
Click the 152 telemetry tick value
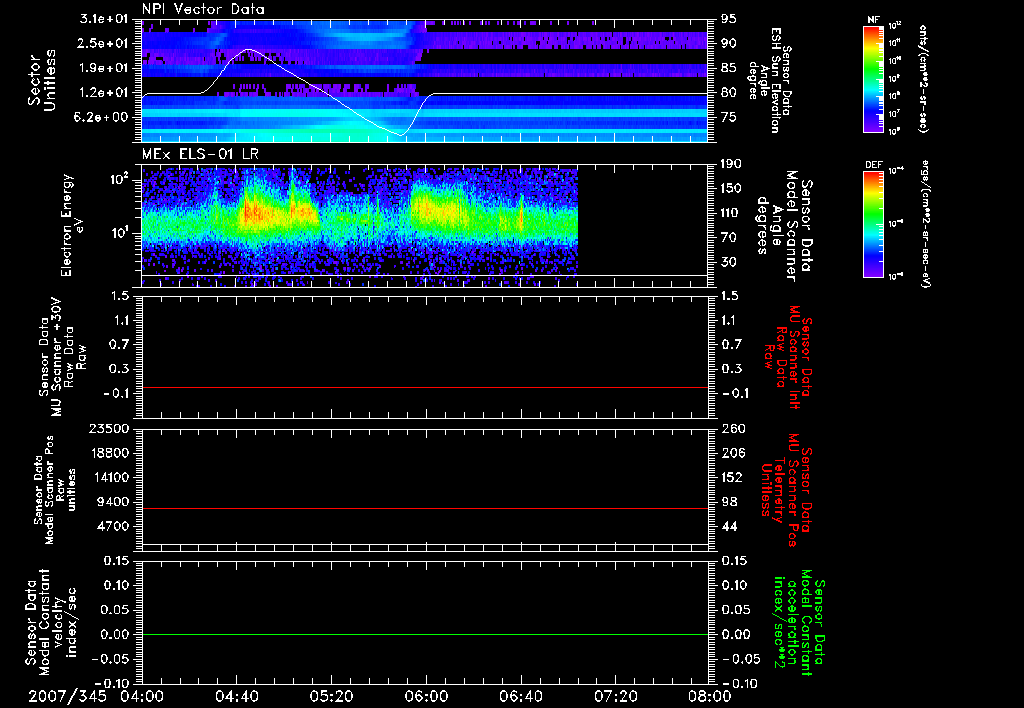pos(733,477)
